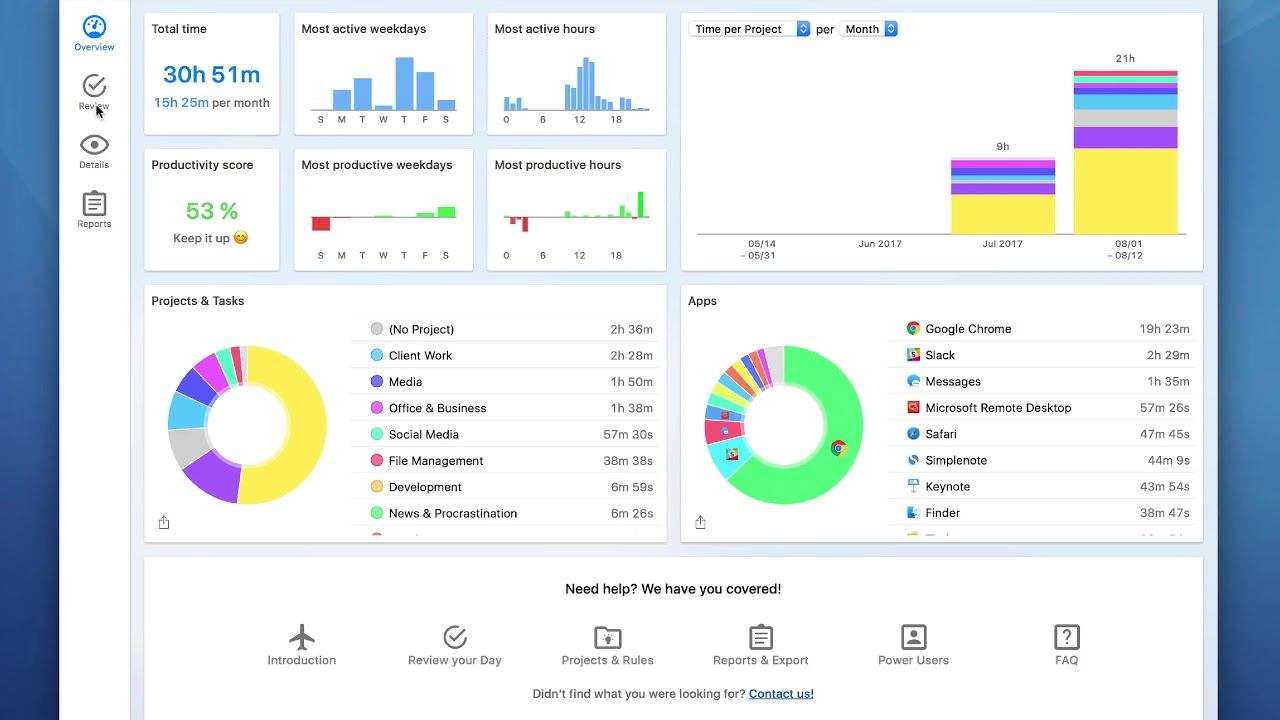Open the Reports & Export help link
This screenshot has height=720, width=1280.
pyautogui.click(x=761, y=660)
